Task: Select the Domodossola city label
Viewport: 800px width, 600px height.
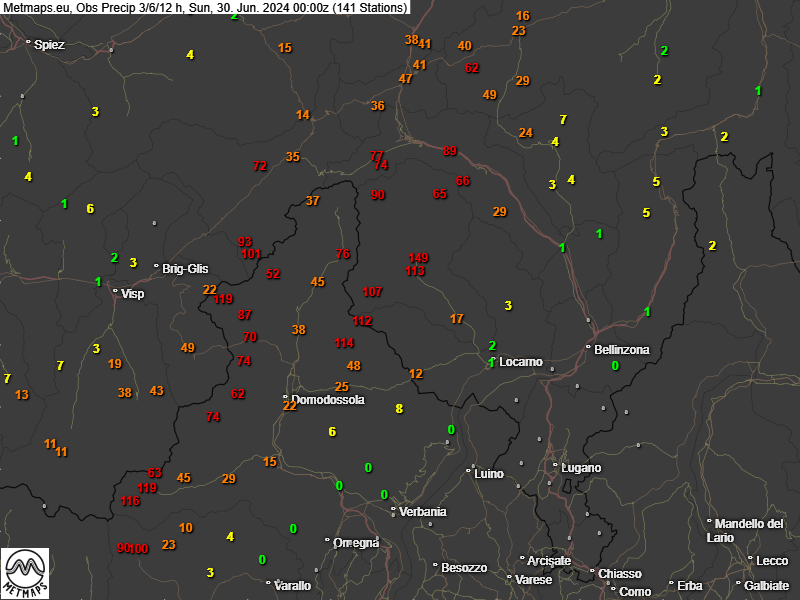Action: tap(328, 399)
